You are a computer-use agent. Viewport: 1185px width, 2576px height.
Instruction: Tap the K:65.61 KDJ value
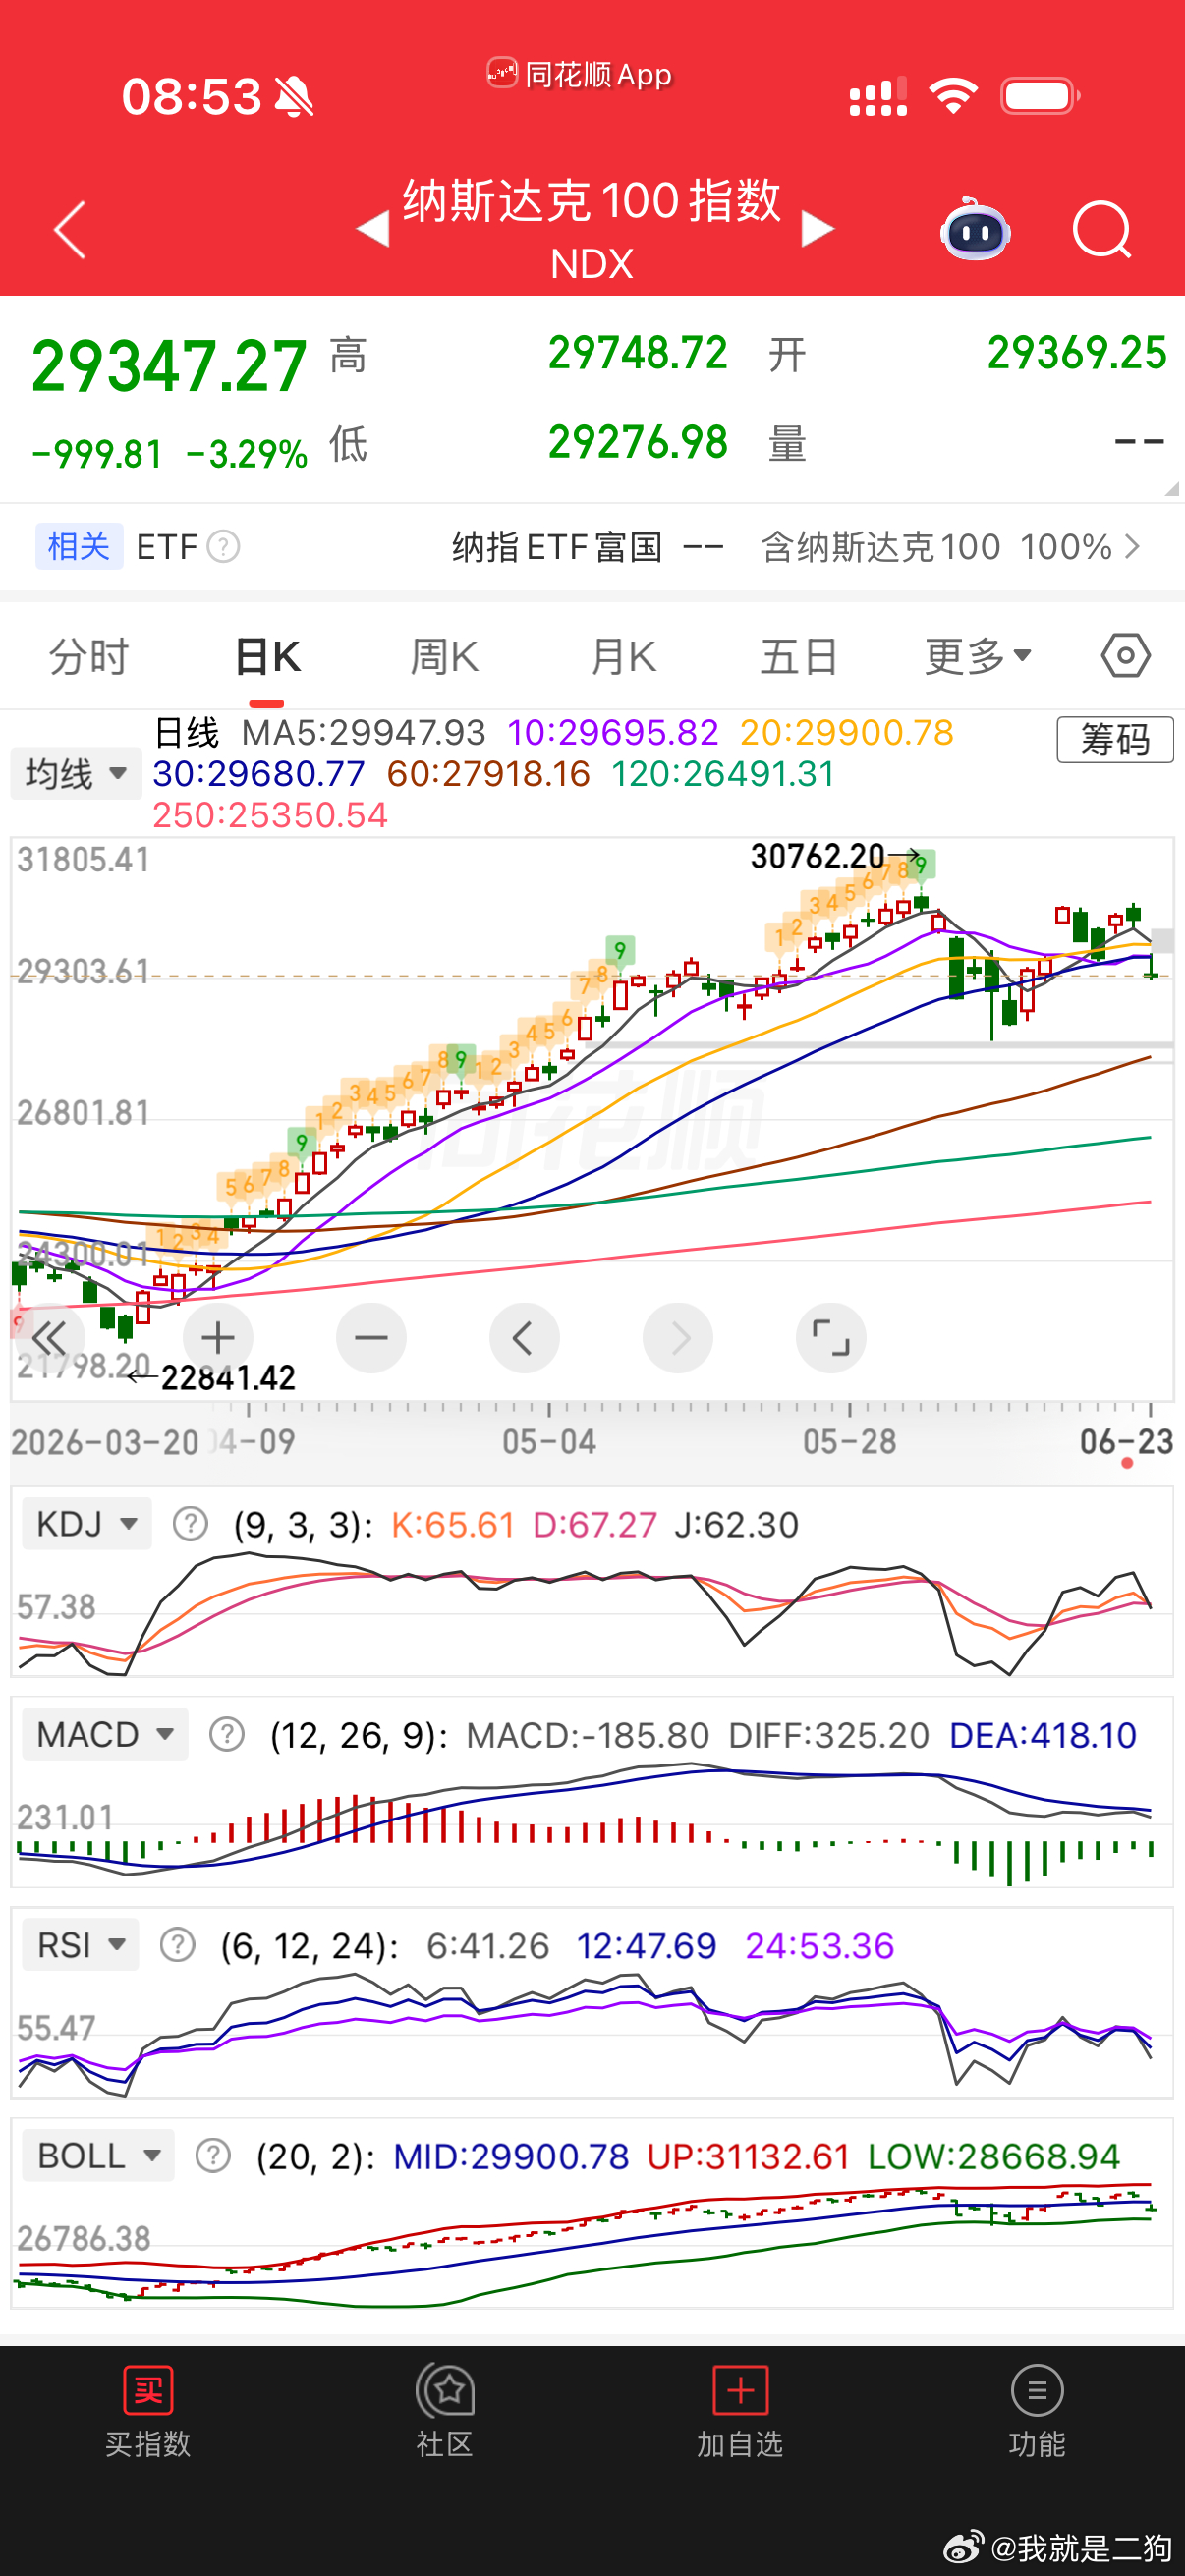453,1525
